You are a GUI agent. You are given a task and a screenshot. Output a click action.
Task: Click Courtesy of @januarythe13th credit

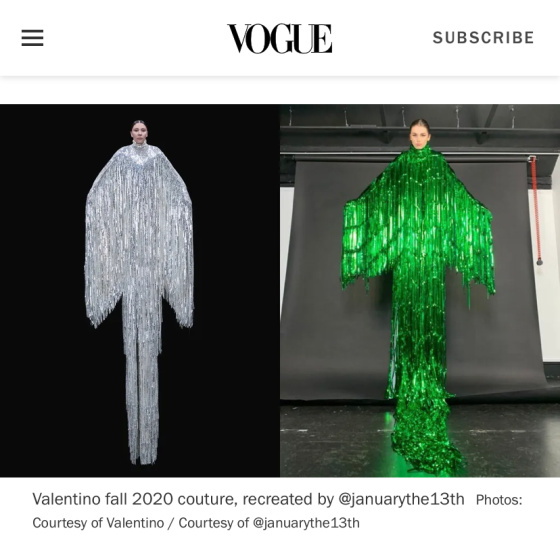coord(269,523)
